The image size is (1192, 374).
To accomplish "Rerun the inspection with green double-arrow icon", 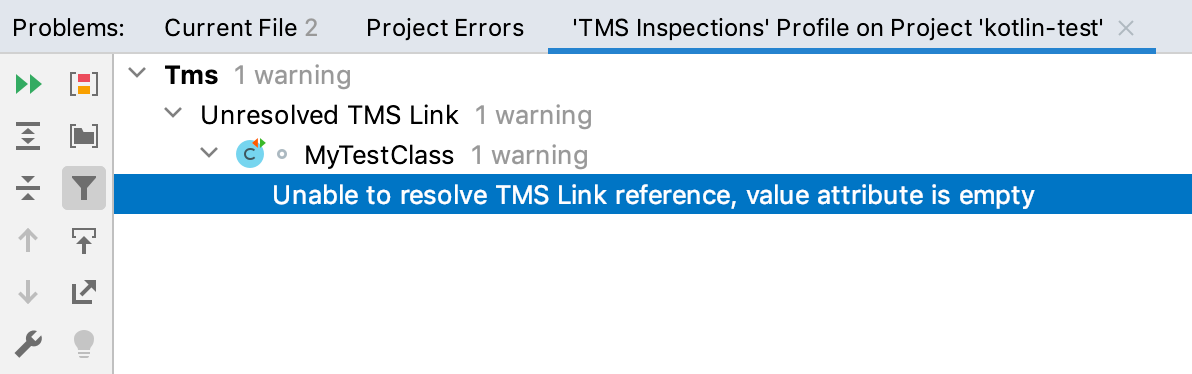I will point(28,84).
